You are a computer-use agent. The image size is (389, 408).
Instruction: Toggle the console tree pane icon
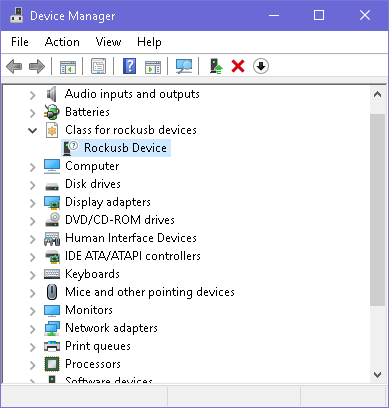pos(68,66)
